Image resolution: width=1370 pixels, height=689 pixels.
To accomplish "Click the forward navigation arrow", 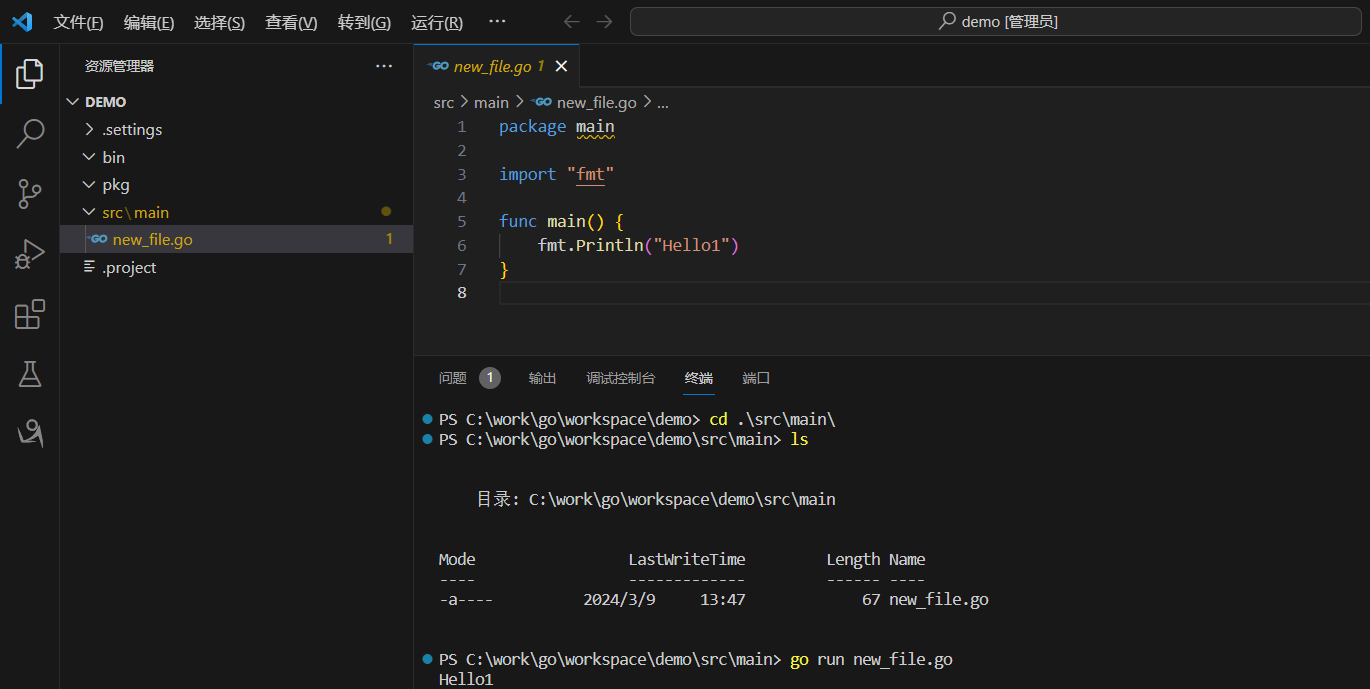I will (604, 22).
